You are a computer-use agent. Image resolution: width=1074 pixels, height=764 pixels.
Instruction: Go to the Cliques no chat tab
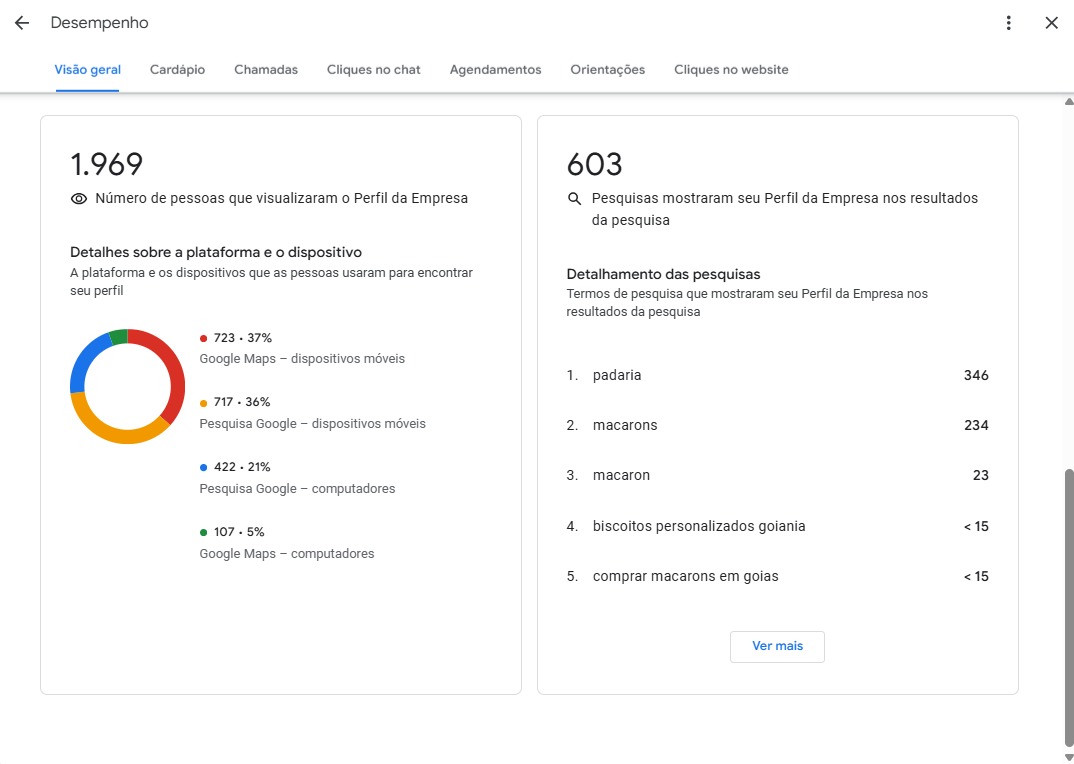pyautogui.click(x=373, y=70)
